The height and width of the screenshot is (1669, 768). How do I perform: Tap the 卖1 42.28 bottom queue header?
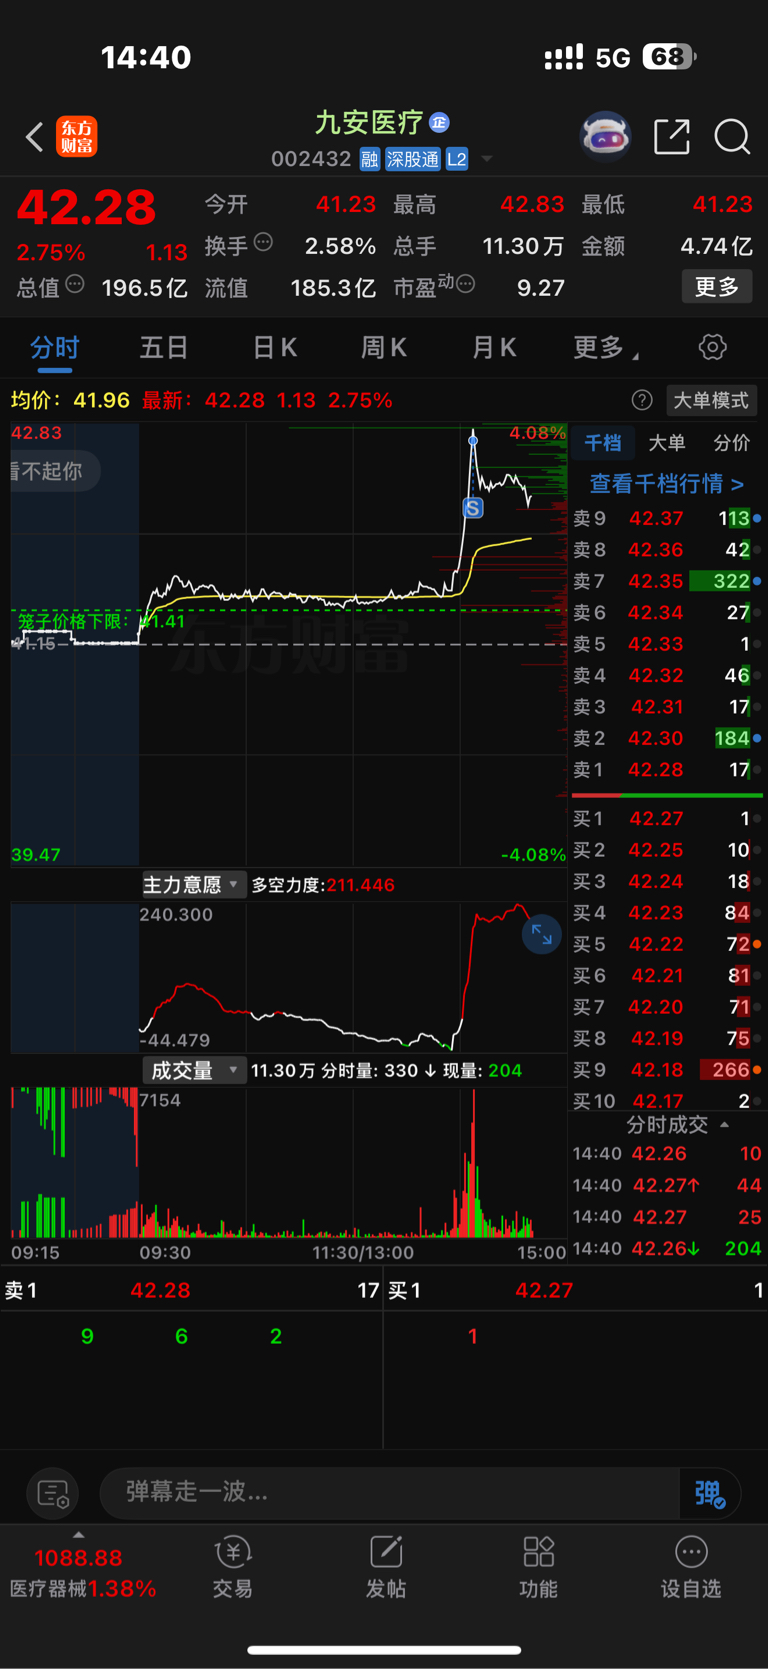pyautogui.click(x=191, y=1291)
